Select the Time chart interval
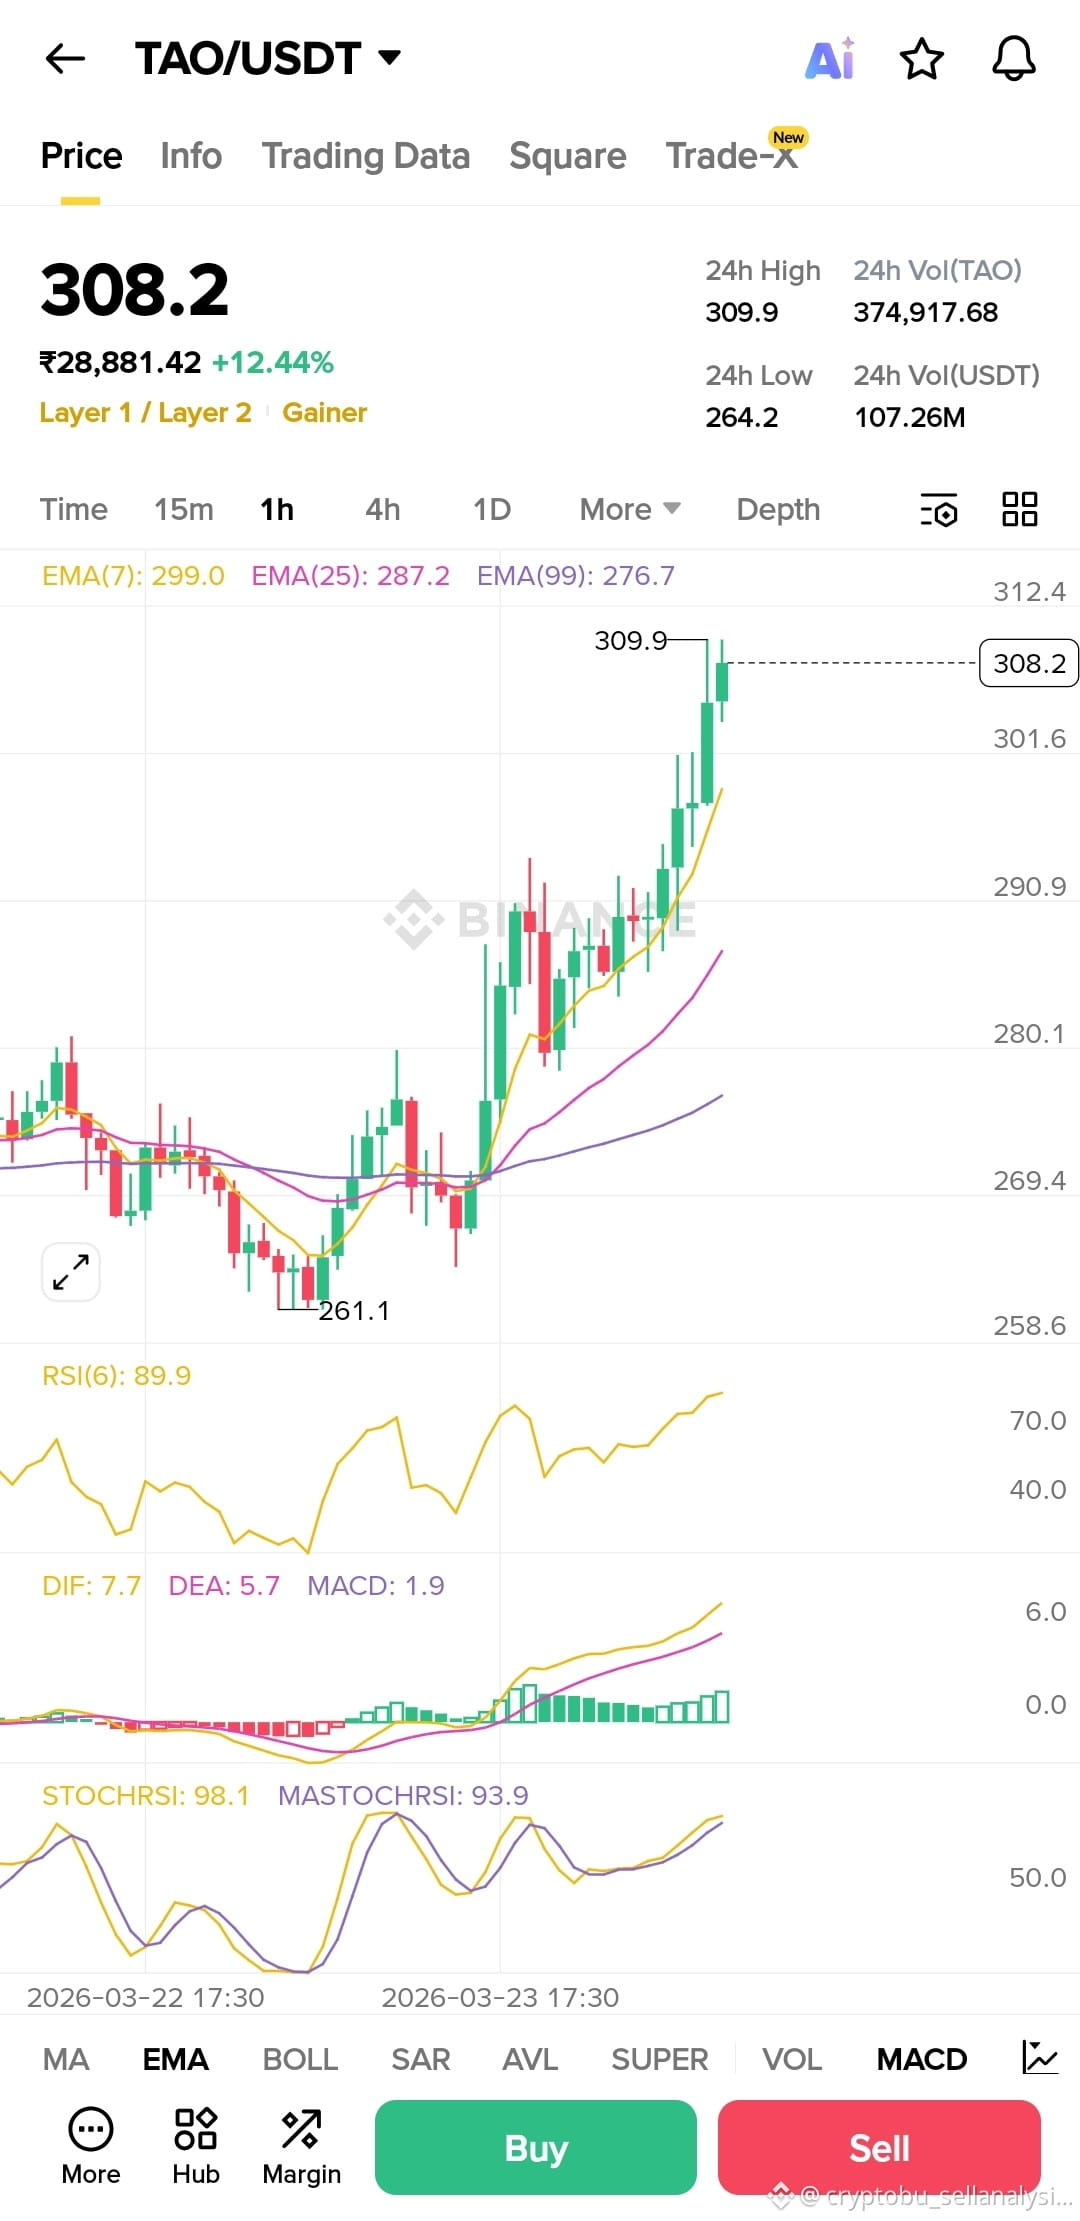 (x=74, y=509)
